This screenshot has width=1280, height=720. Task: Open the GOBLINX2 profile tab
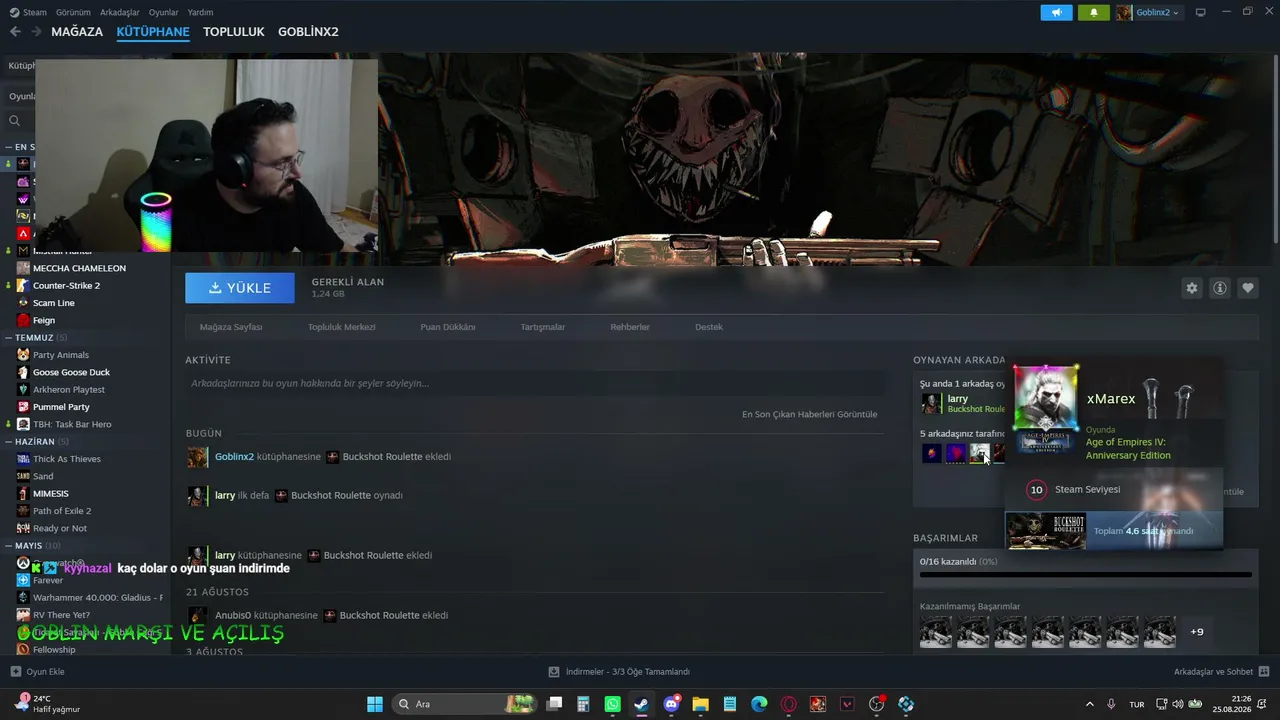308,32
